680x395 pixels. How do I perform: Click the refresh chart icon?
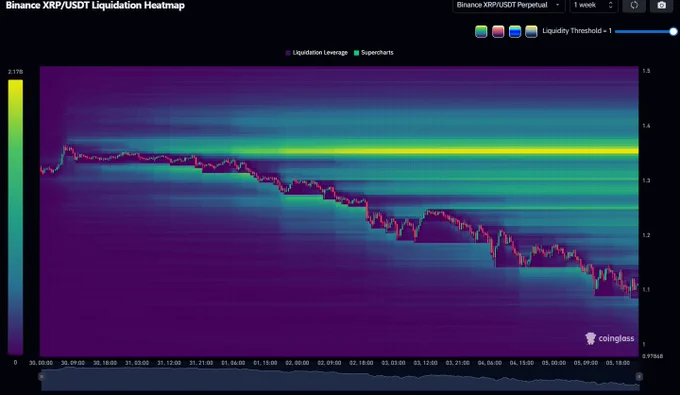pyautogui.click(x=634, y=5)
